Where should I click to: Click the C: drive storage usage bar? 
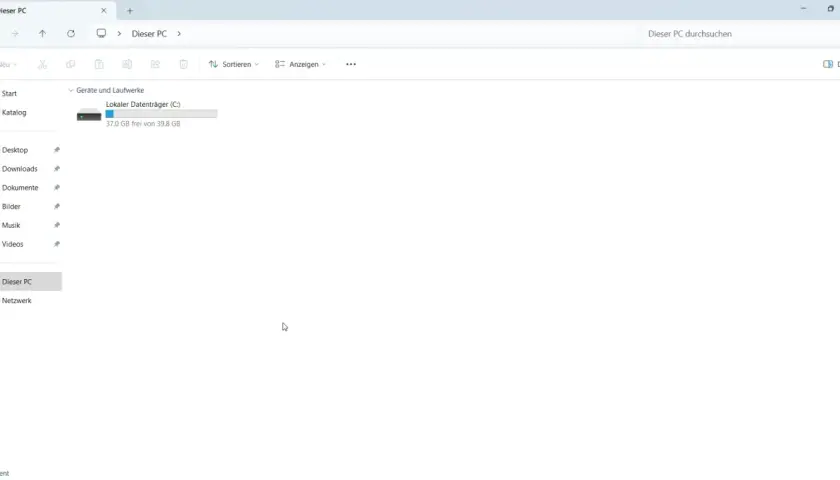point(161,114)
